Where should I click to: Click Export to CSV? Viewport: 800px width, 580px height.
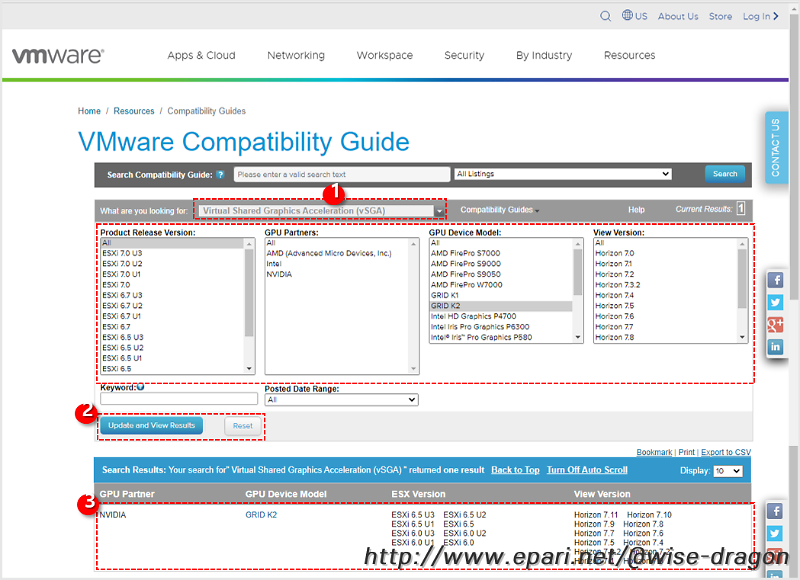coord(726,452)
